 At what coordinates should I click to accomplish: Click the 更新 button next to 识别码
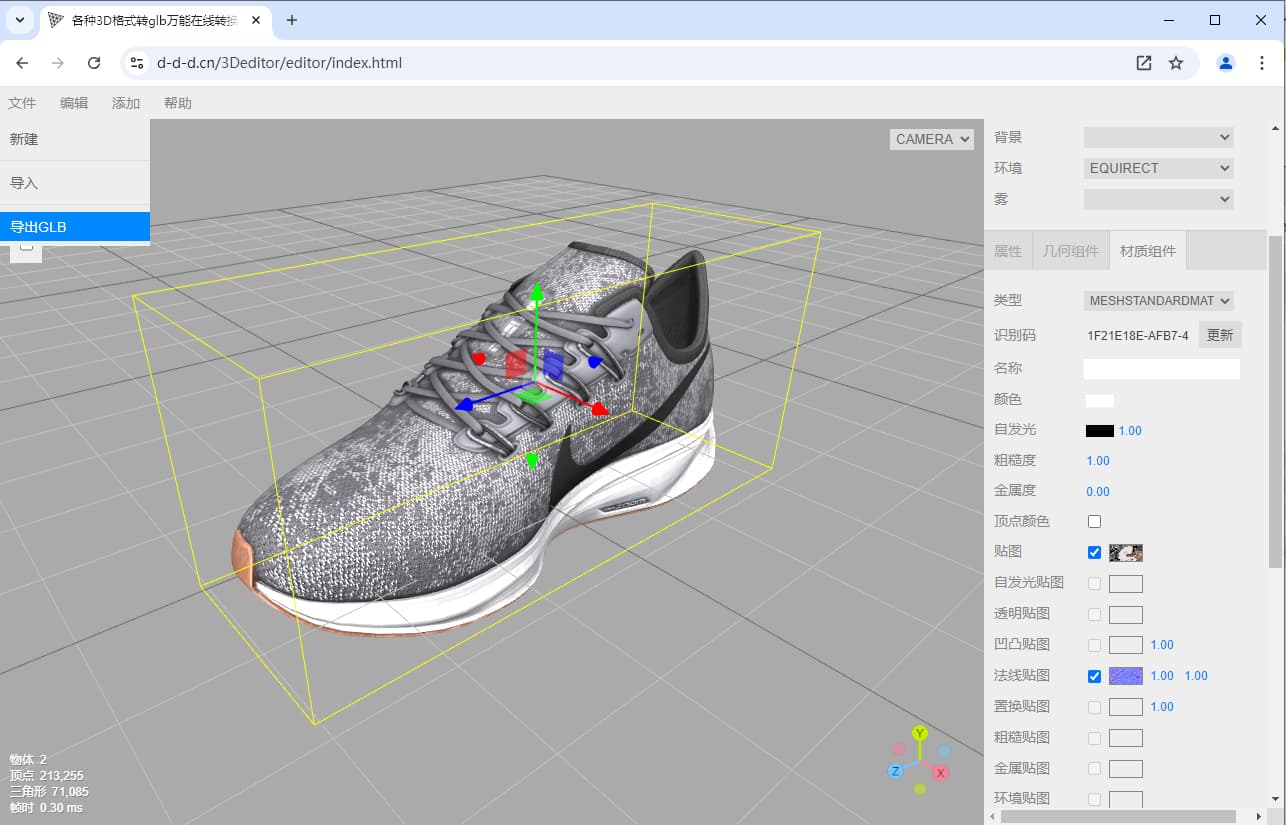click(x=1220, y=335)
